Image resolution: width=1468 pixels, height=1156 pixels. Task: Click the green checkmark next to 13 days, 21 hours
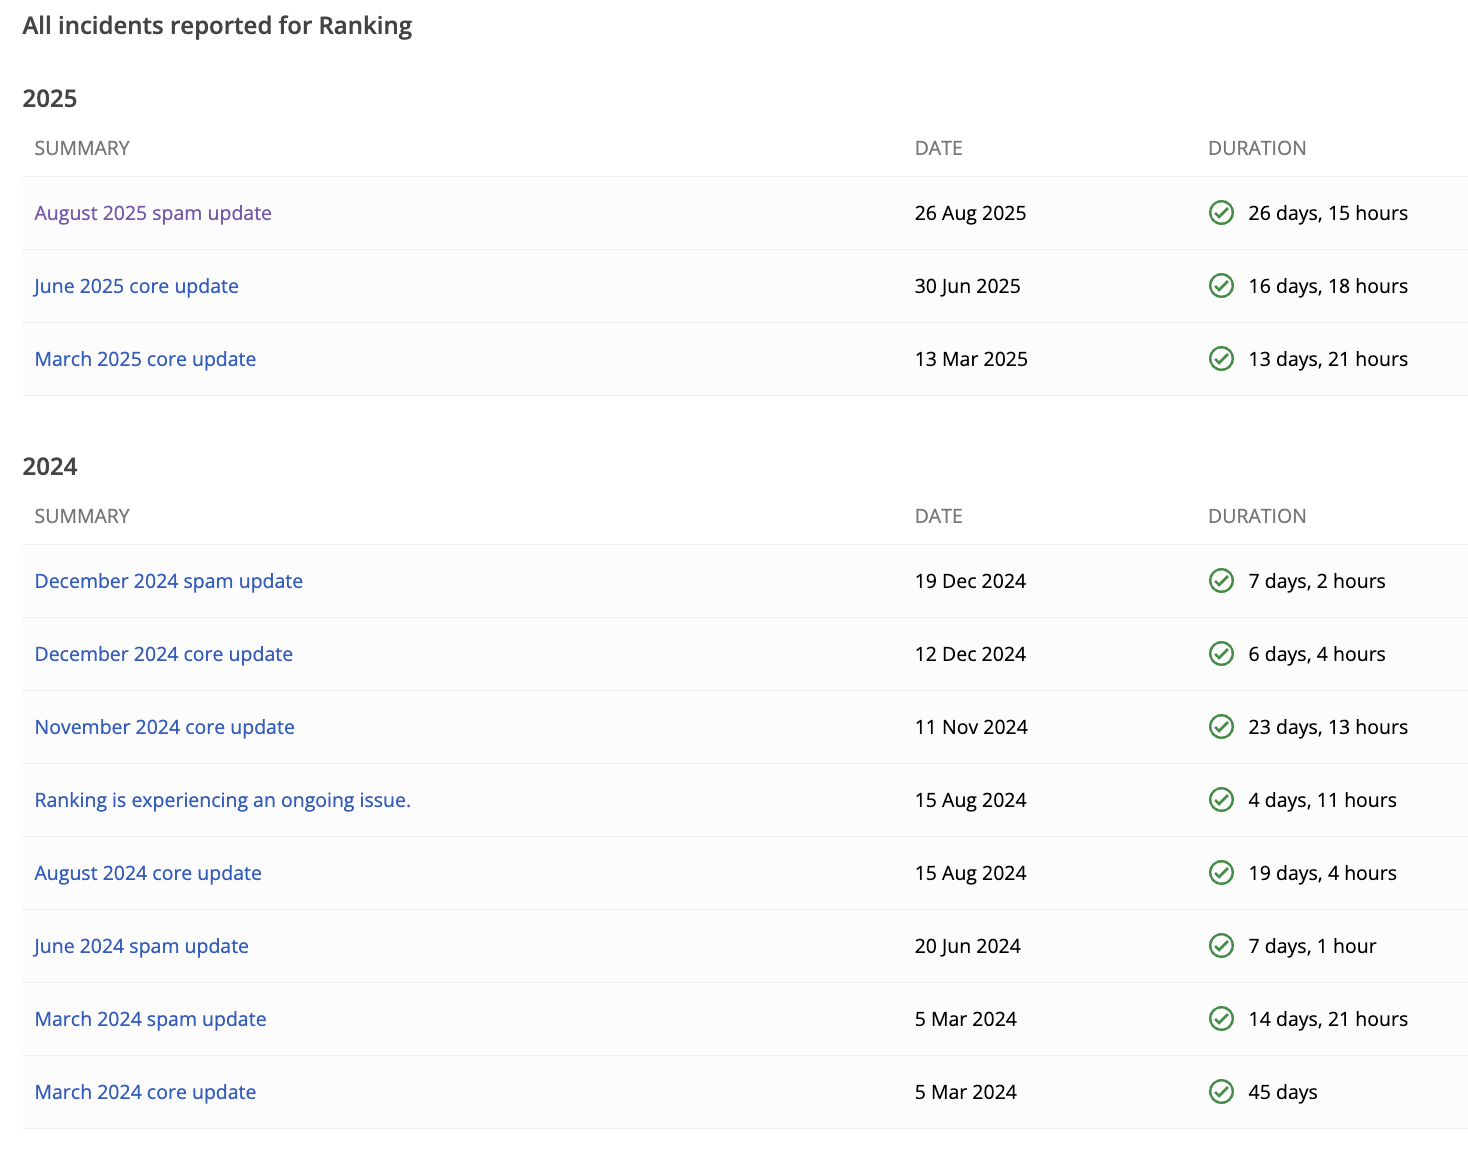pos(1221,359)
